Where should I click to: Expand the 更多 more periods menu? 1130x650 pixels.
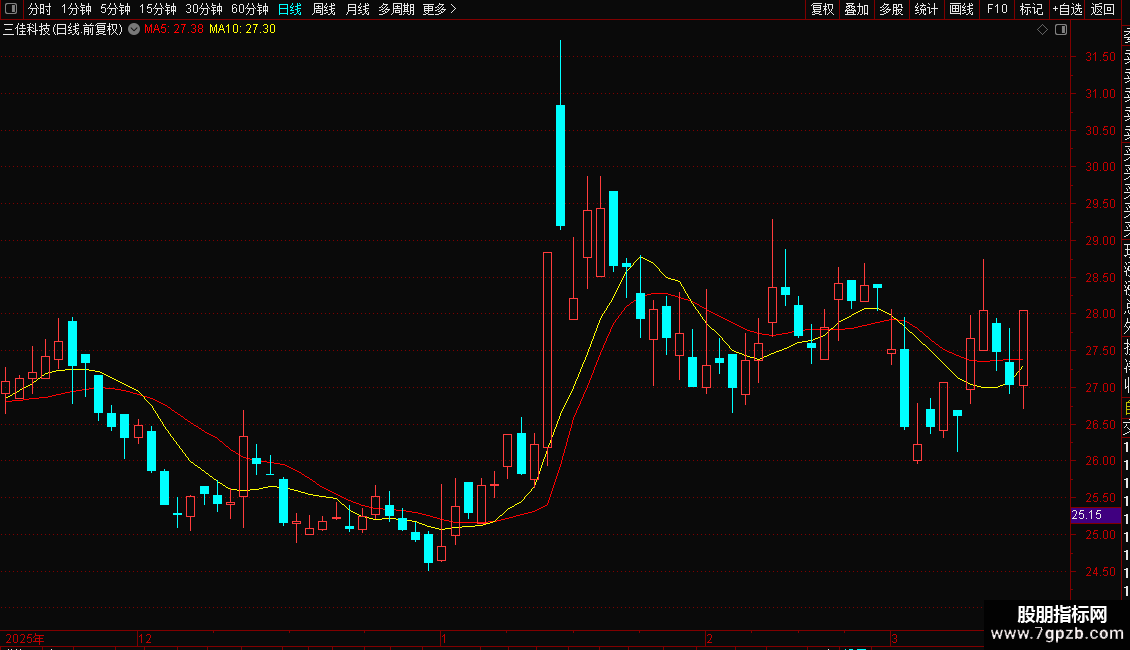(x=439, y=9)
